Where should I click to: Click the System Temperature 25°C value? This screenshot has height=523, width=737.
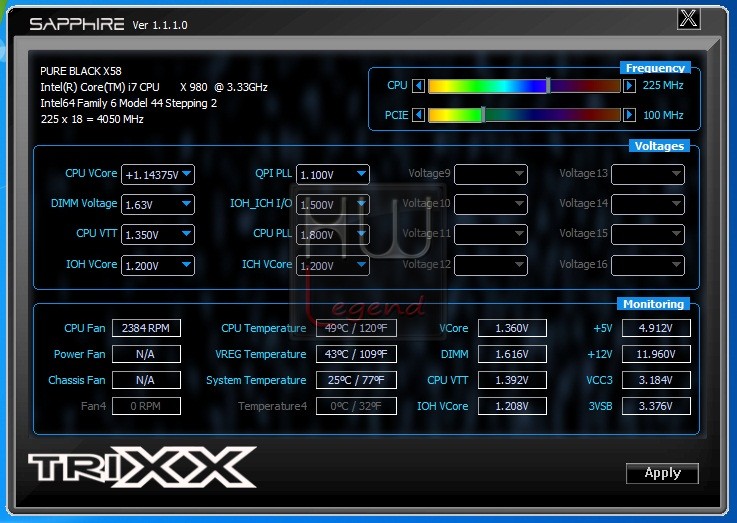click(356, 380)
